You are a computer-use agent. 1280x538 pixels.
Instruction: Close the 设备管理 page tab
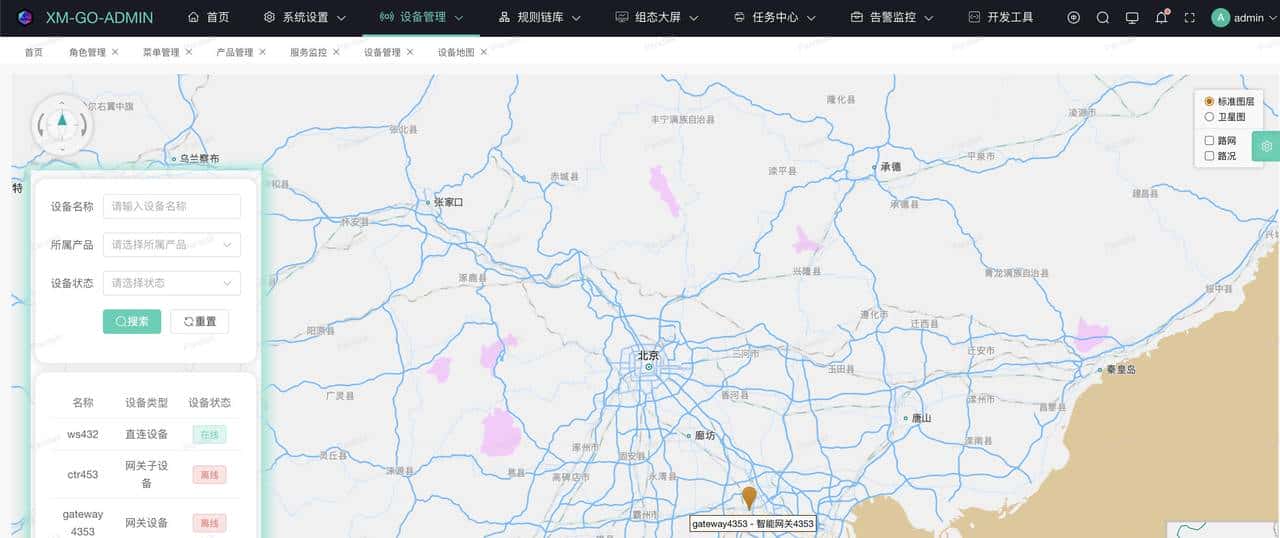[x=410, y=52]
